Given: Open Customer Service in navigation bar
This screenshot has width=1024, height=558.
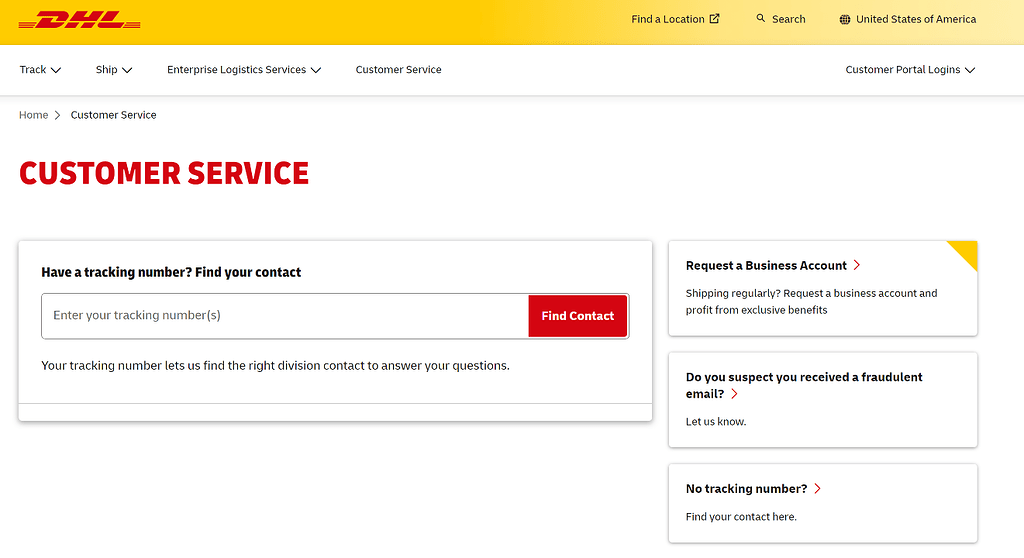Looking at the screenshot, I should click(x=398, y=70).
